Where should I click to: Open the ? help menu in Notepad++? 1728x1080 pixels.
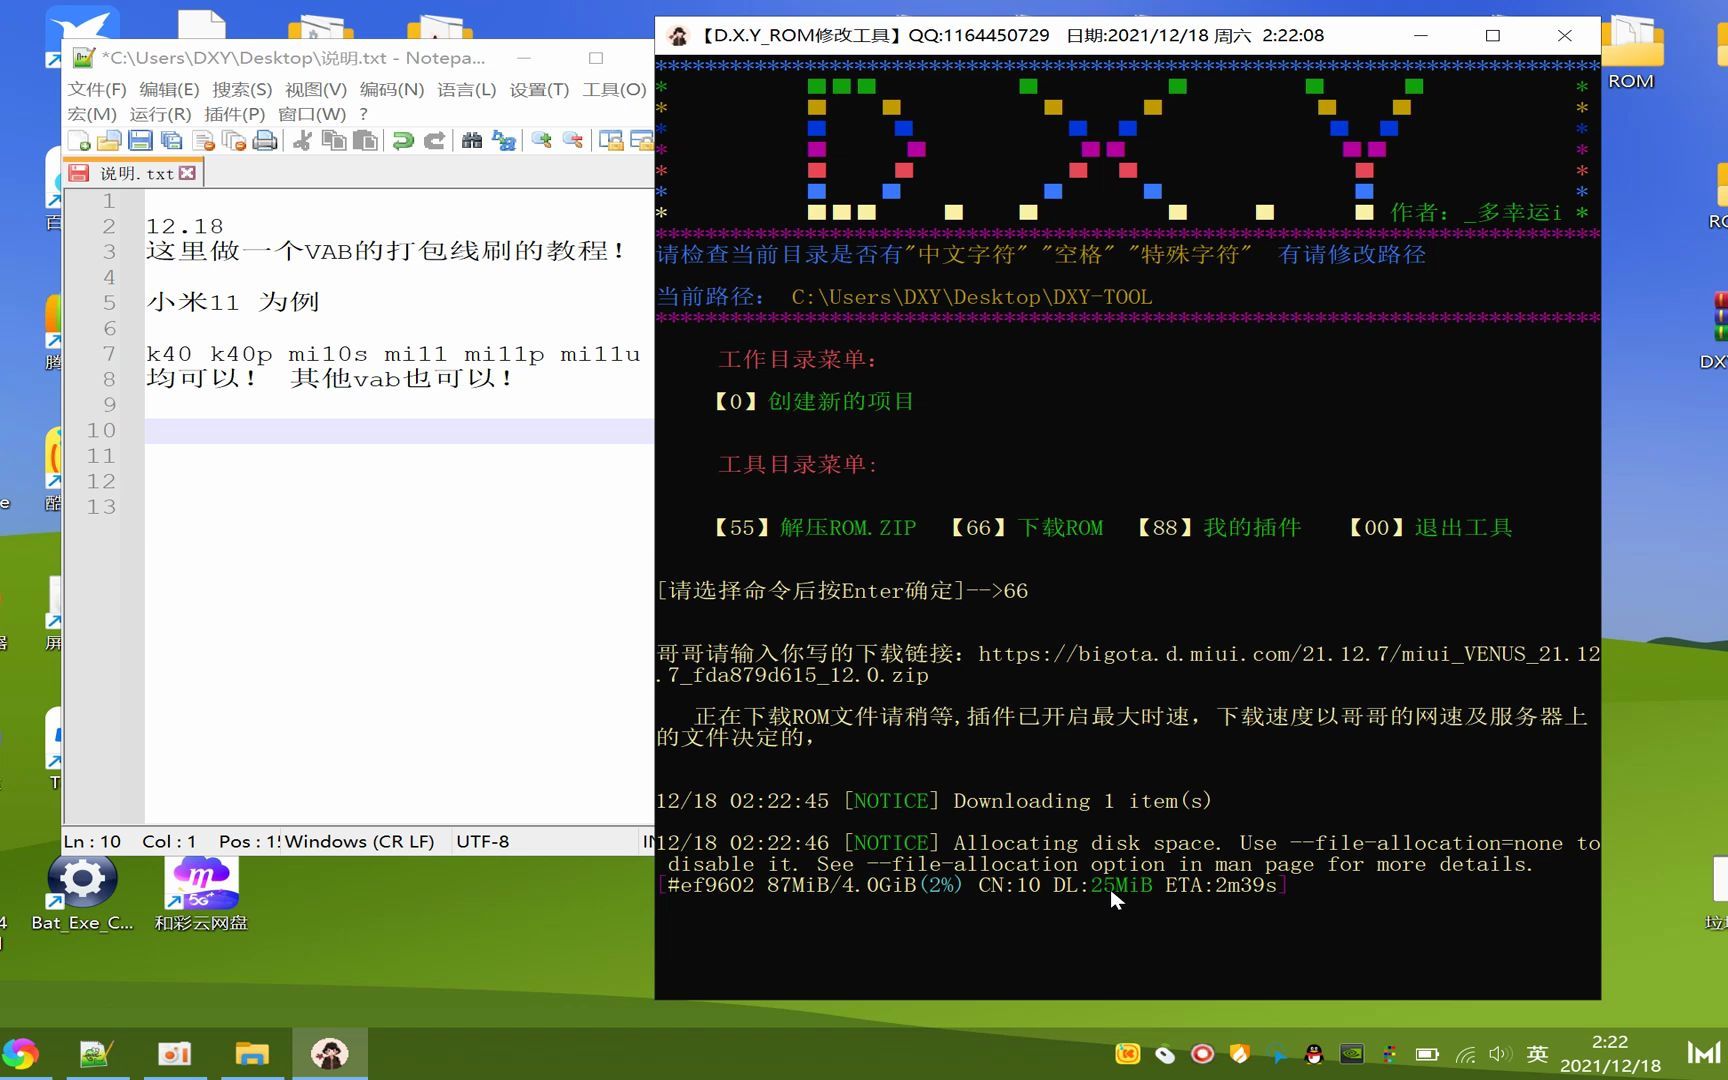[x=364, y=114]
